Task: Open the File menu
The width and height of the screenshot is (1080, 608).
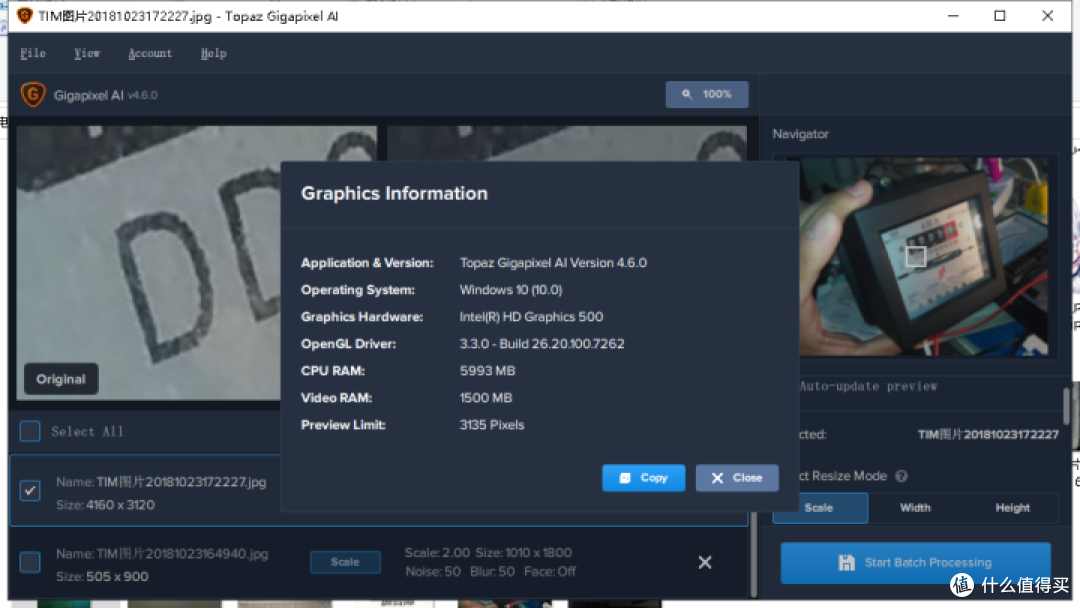Action: (x=32, y=54)
